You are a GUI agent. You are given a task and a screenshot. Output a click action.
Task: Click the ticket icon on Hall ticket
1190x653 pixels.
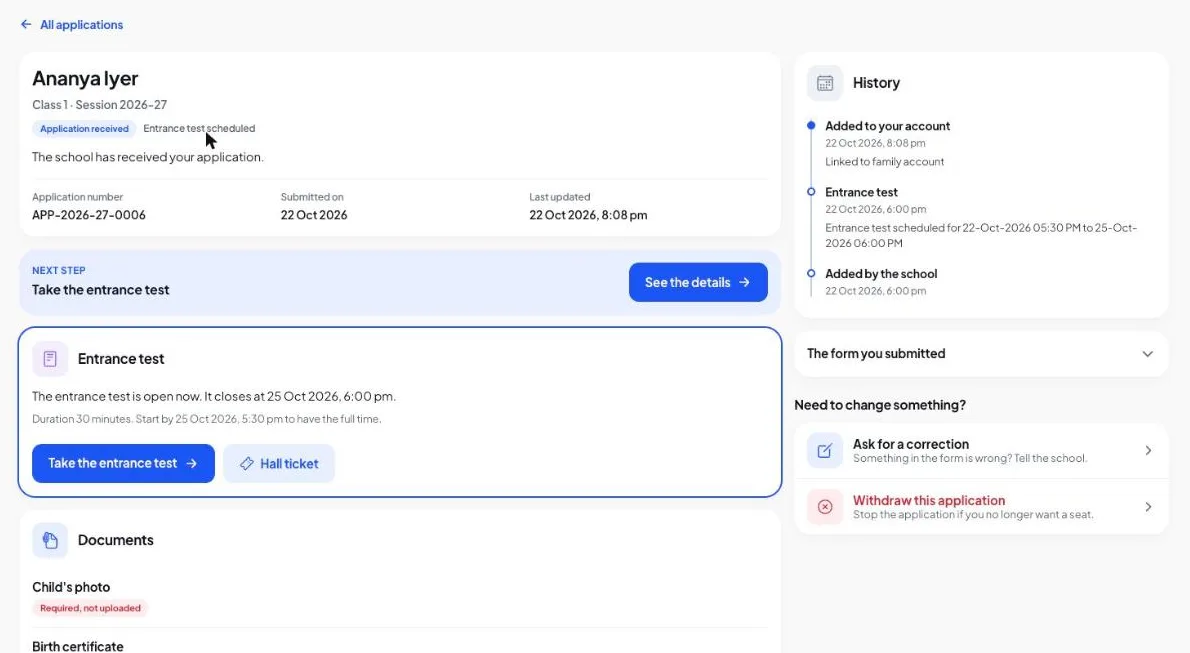click(247, 463)
